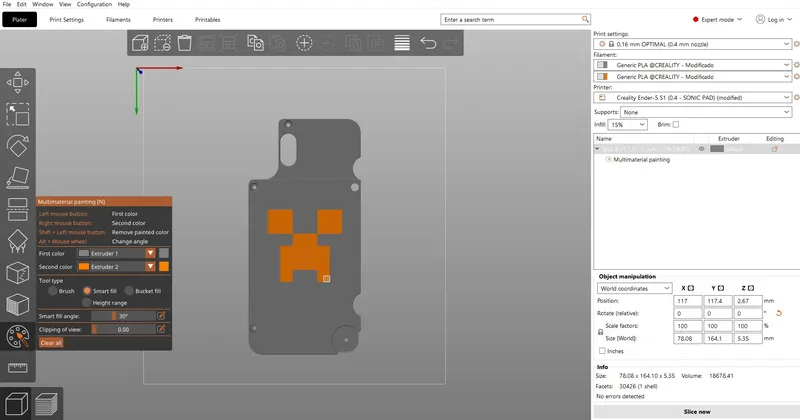Toggle object visibility eye icon in list
The image size is (800, 420).
pos(702,148)
